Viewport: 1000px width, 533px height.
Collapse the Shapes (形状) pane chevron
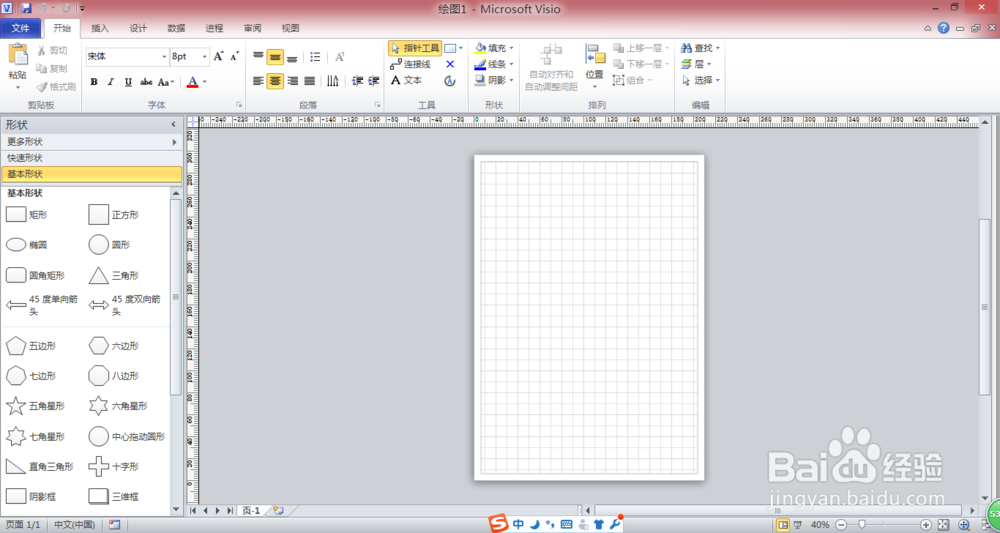173,125
